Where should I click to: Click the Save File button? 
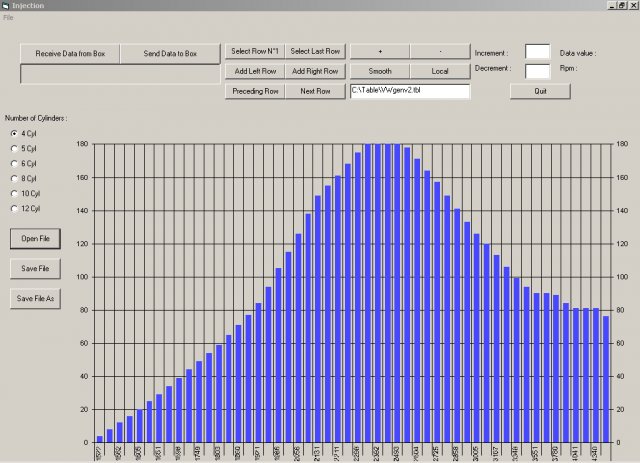[36, 269]
